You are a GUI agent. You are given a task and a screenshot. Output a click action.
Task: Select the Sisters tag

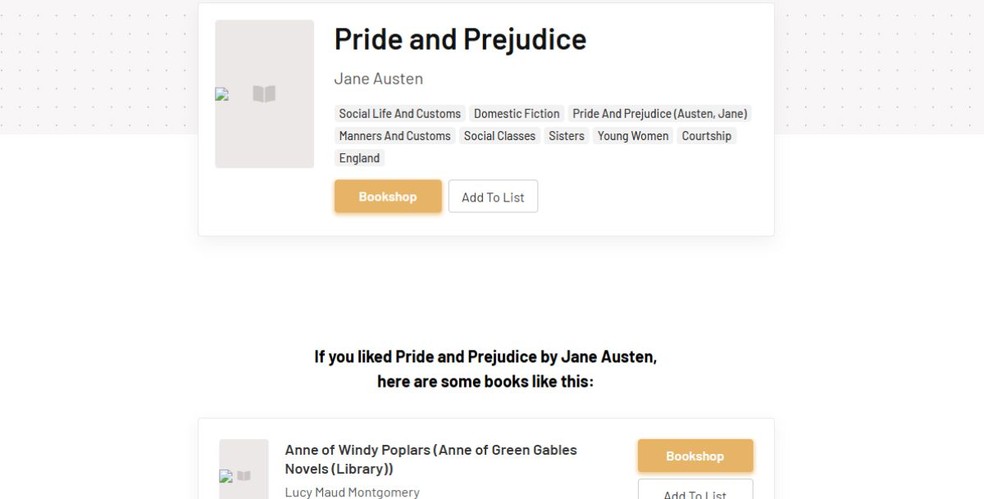[x=566, y=136]
